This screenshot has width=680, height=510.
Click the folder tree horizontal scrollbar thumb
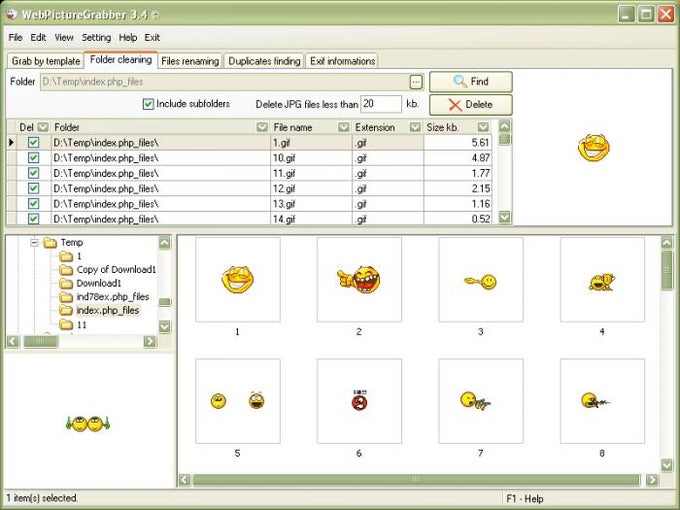40,341
